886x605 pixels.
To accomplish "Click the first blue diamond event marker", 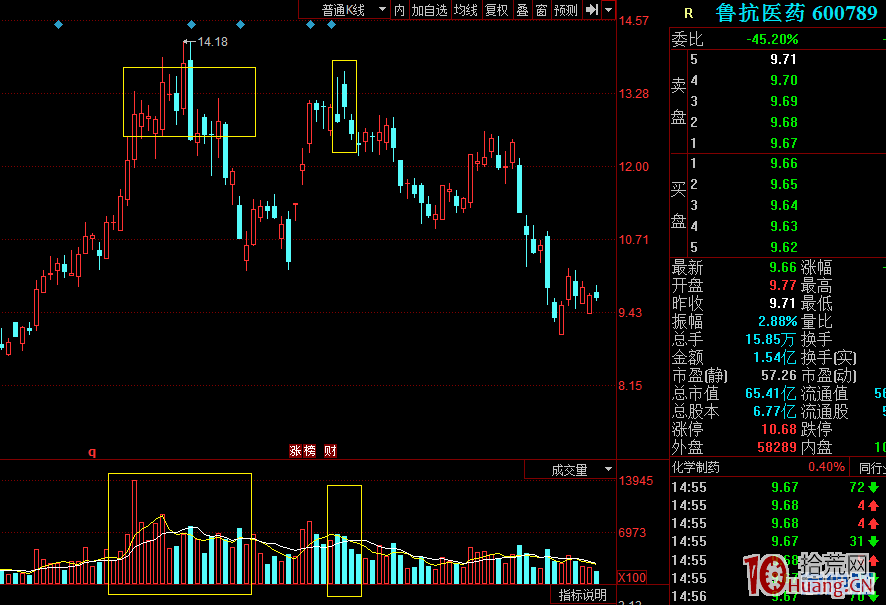I will [58, 24].
